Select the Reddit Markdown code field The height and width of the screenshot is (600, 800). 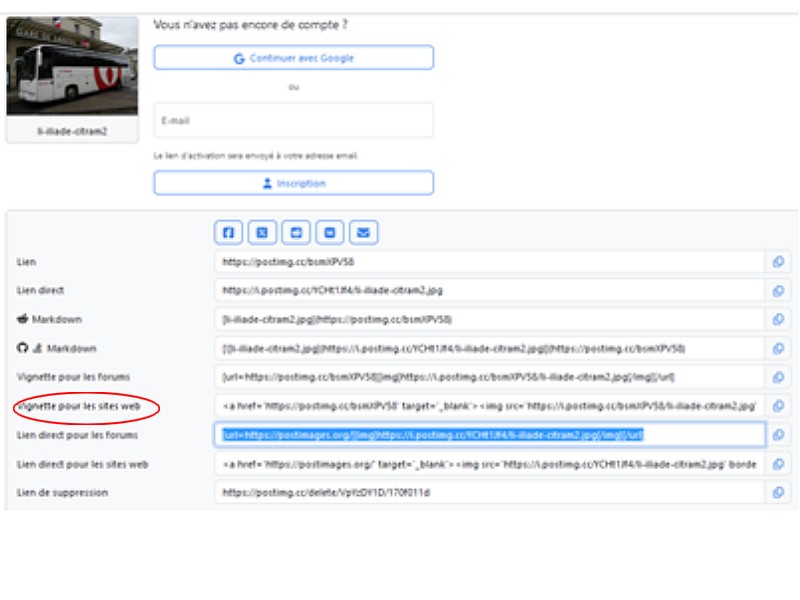pos(489,319)
